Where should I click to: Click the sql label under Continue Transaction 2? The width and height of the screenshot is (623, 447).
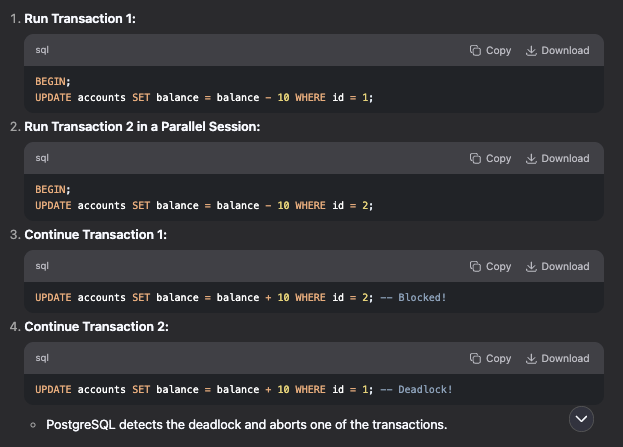coord(43,358)
